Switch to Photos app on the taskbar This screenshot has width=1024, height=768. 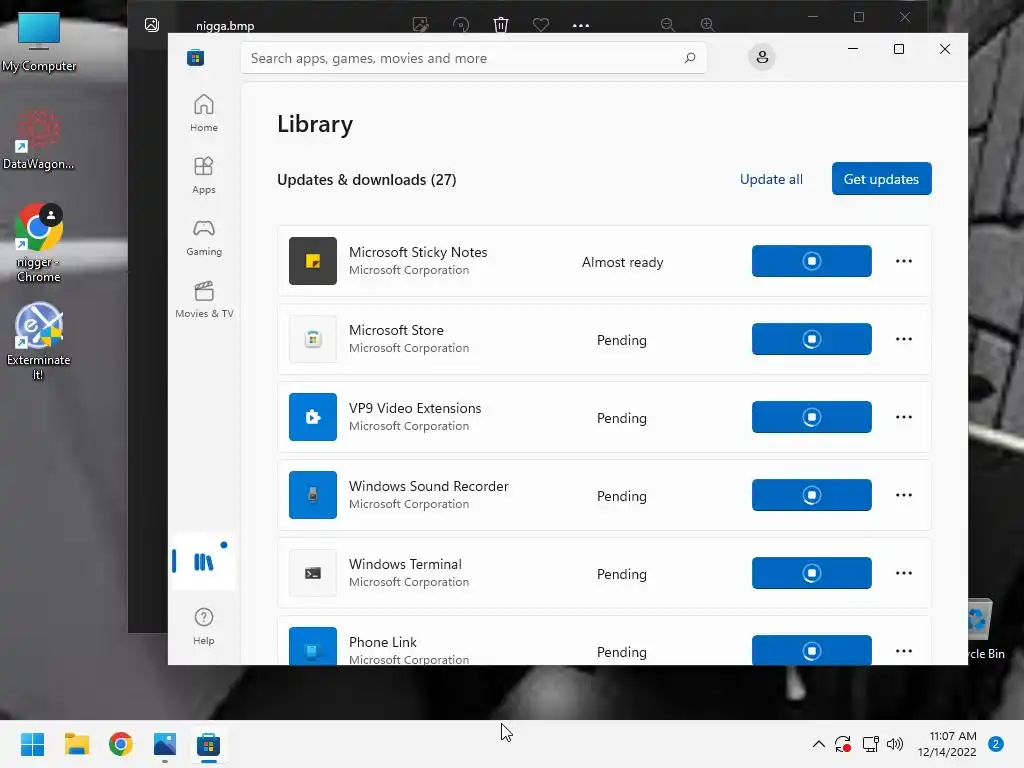[x=165, y=744]
